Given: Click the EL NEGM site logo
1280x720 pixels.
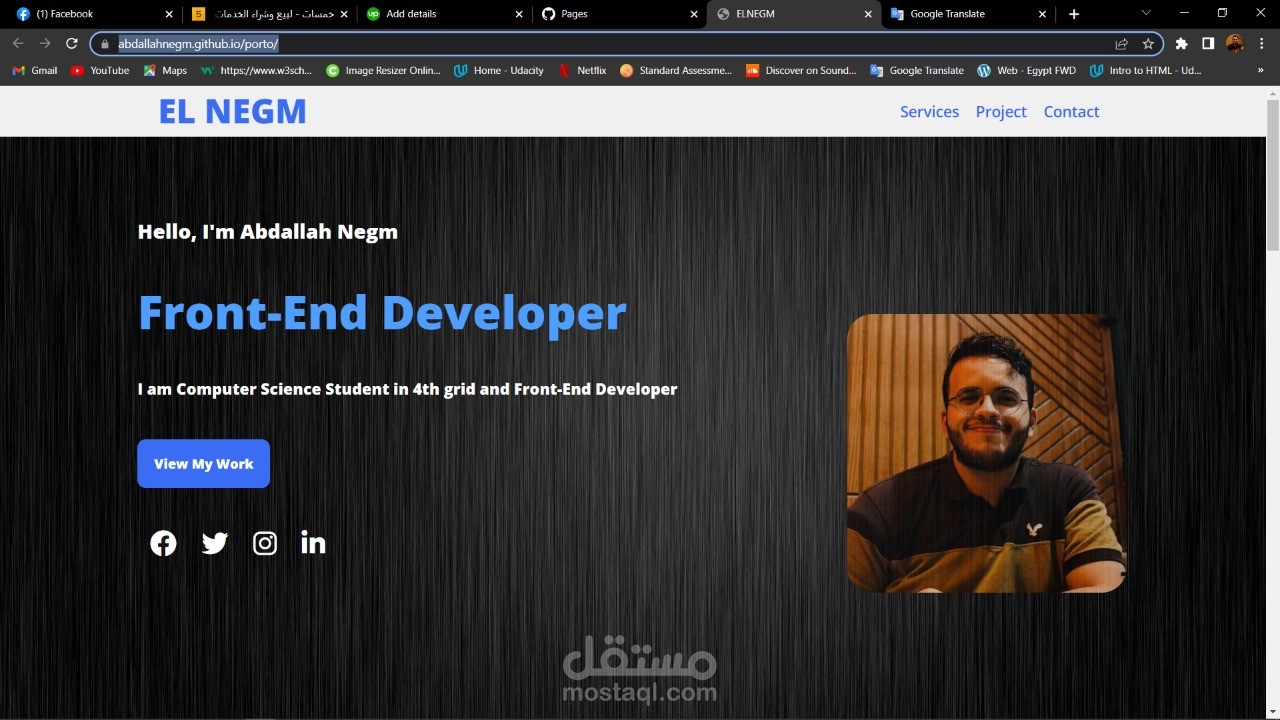Looking at the screenshot, I should (232, 112).
